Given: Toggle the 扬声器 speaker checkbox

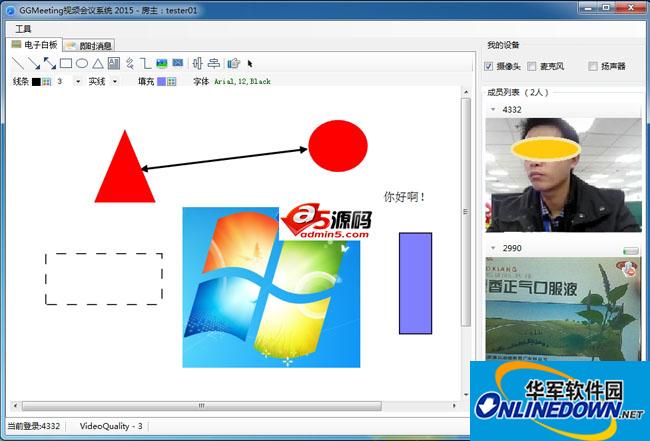Looking at the screenshot, I should (x=593, y=66).
